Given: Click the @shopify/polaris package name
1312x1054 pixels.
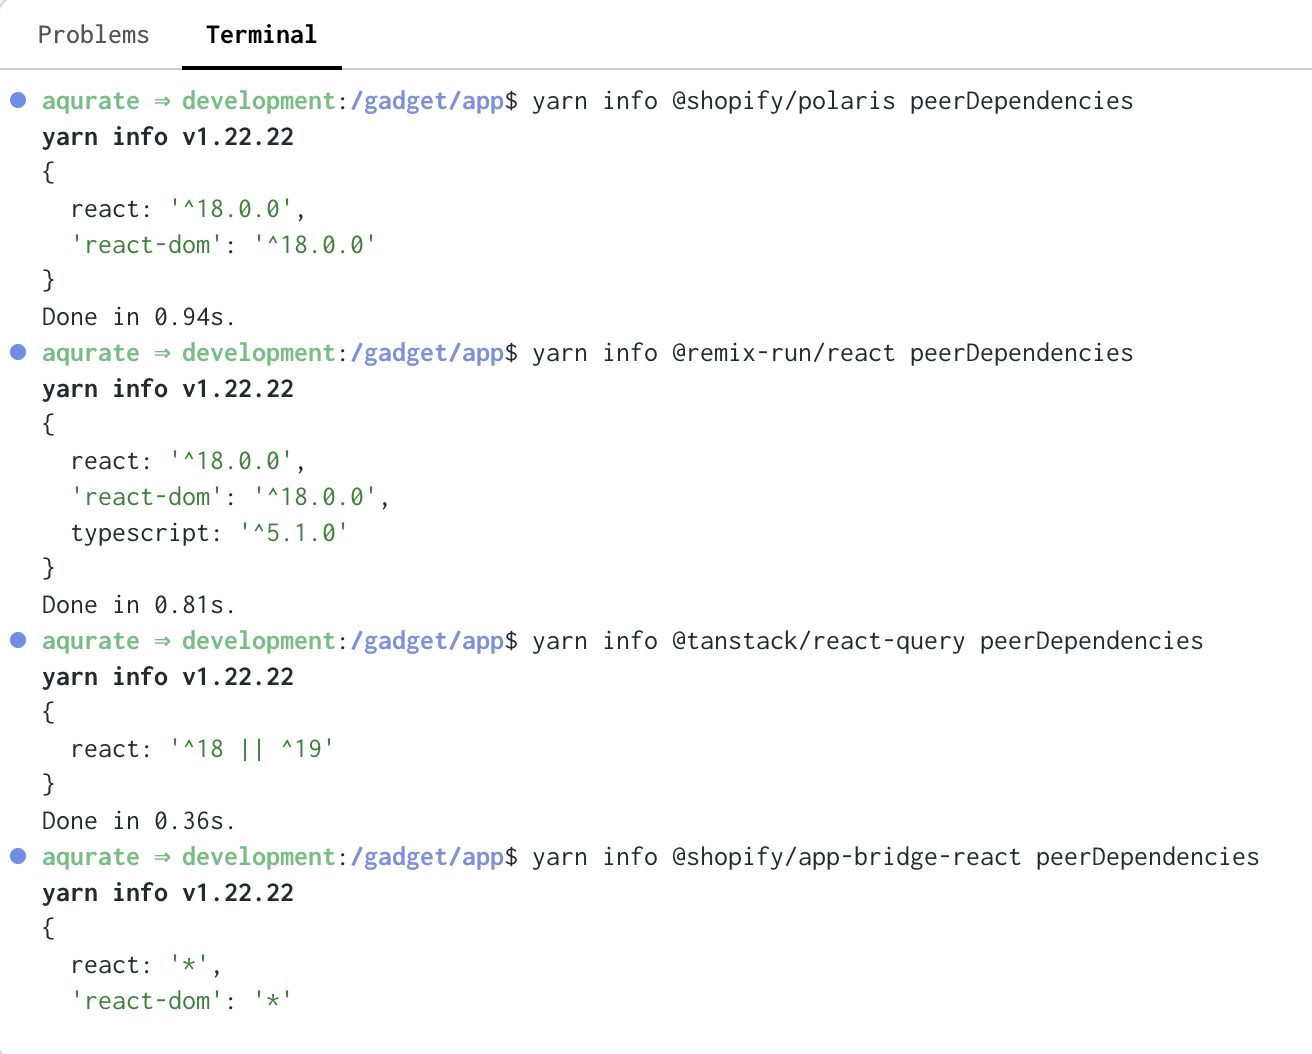Looking at the screenshot, I should (x=783, y=101).
